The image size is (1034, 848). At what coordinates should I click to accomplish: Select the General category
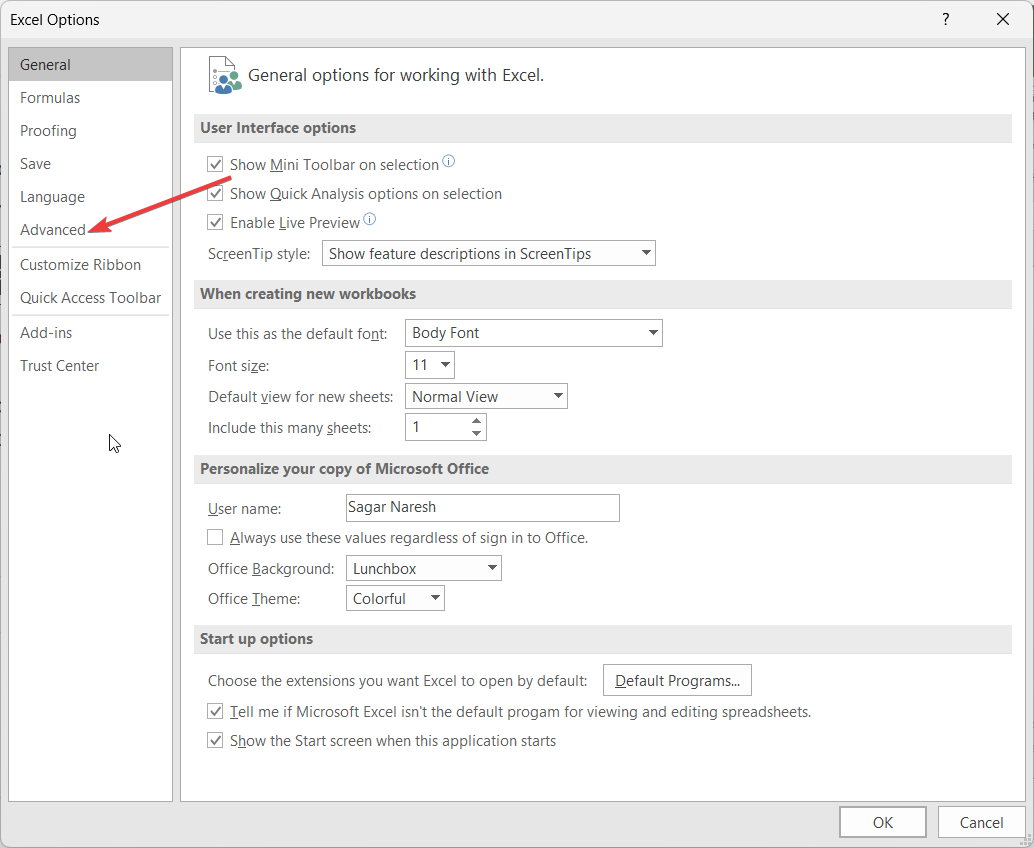90,65
